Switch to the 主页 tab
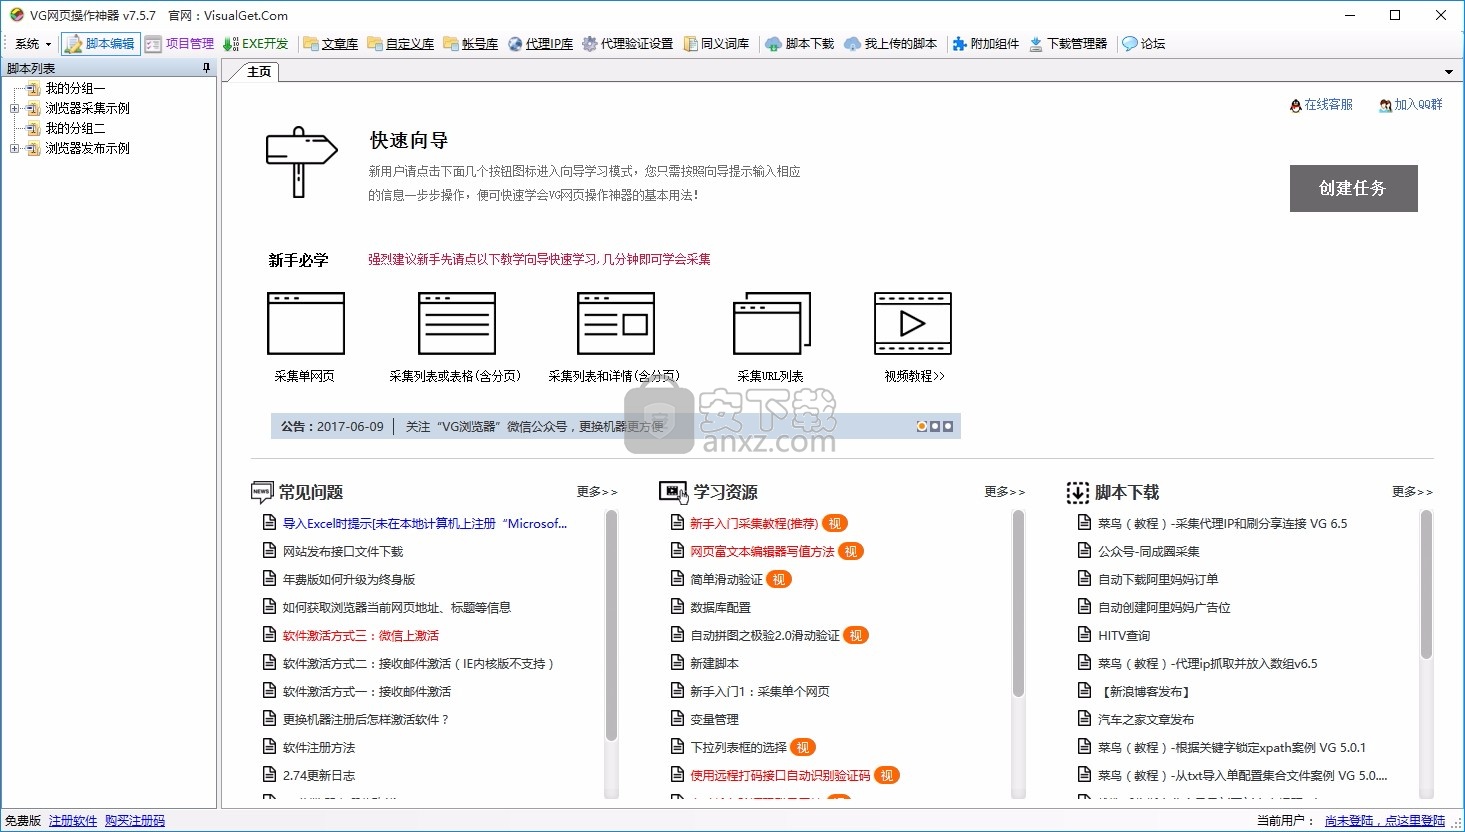1465x832 pixels. pyautogui.click(x=259, y=72)
